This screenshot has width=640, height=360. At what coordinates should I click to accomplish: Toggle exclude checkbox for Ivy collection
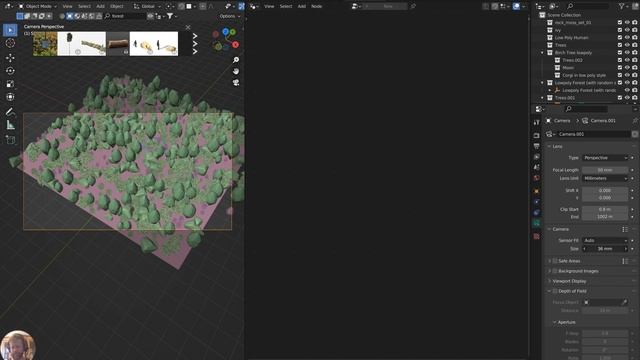pos(620,30)
